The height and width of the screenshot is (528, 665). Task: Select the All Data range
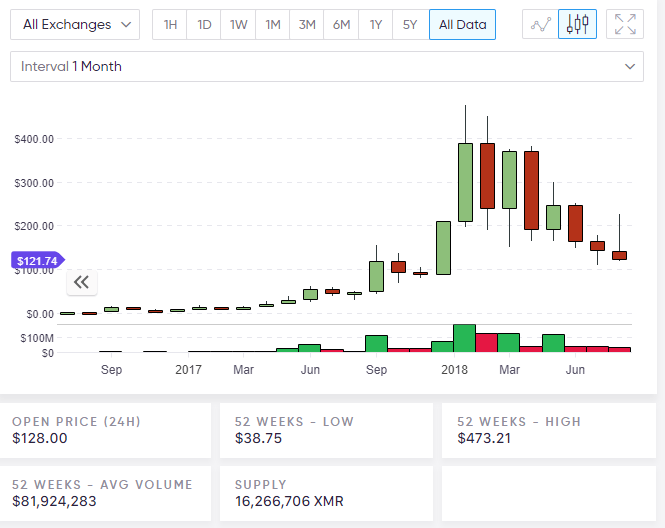[x=462, y=25]
